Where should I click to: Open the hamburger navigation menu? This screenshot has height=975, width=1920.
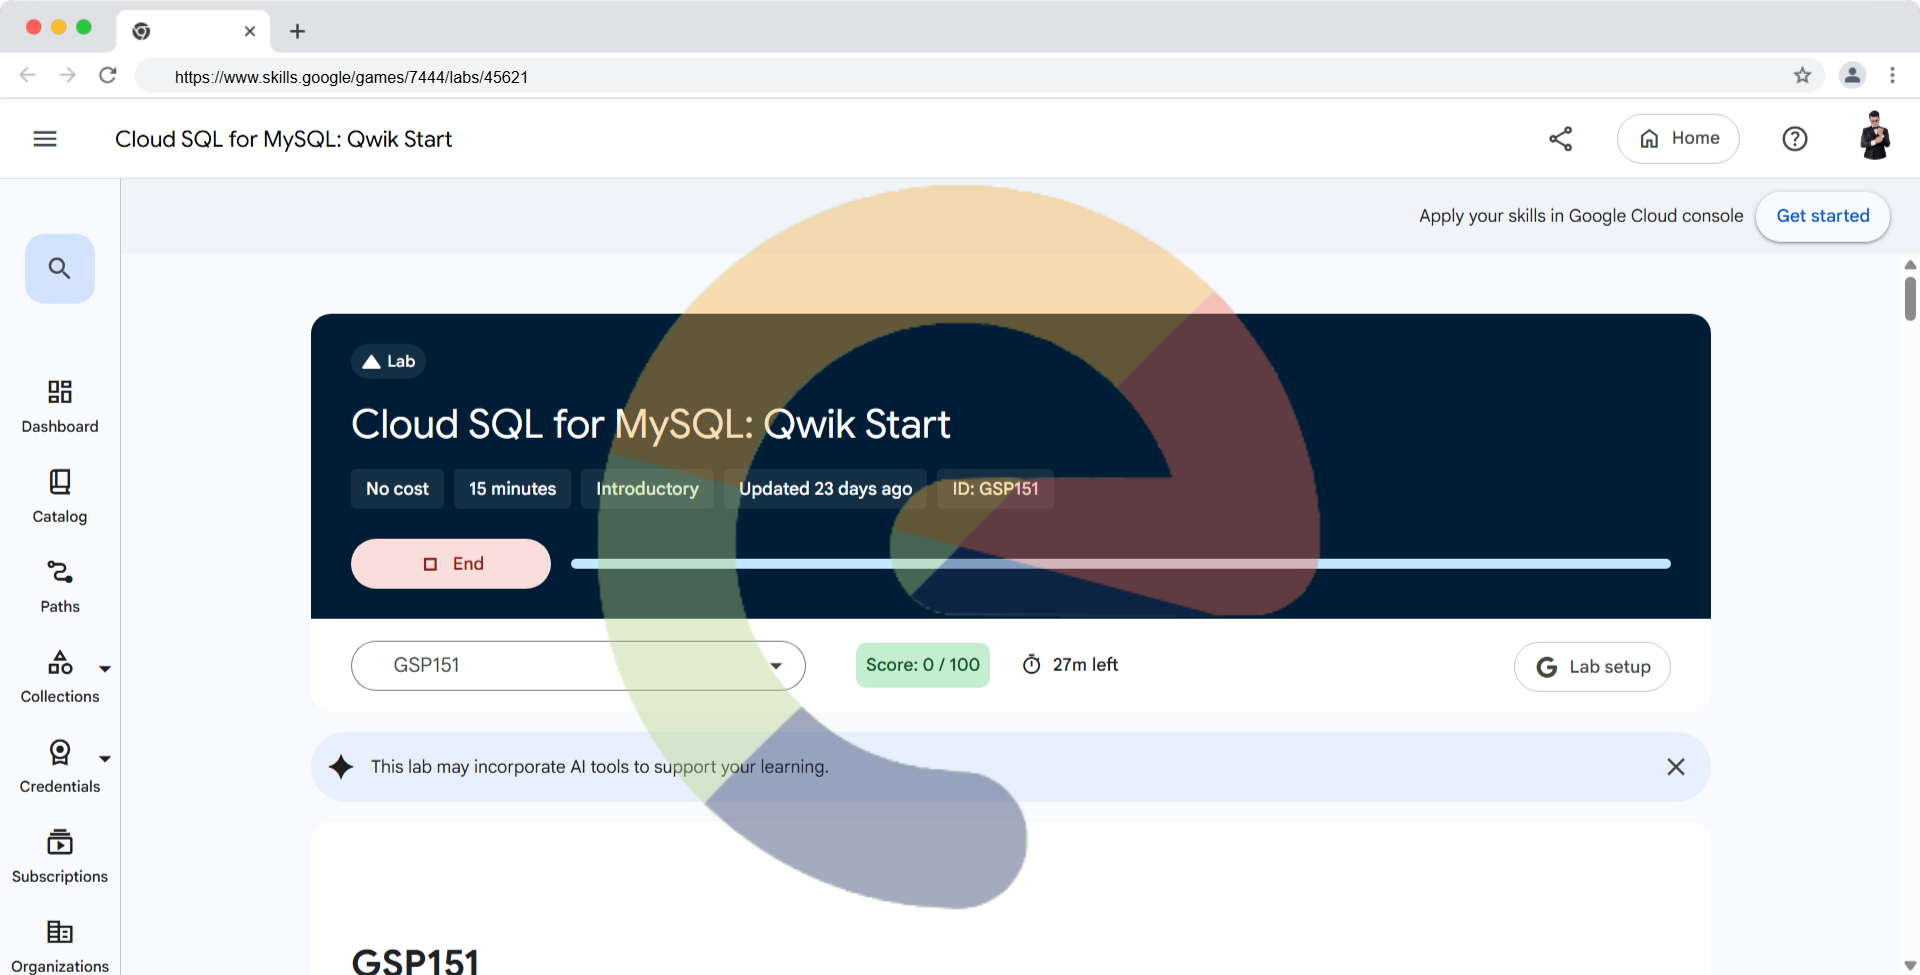coord(45,139)
